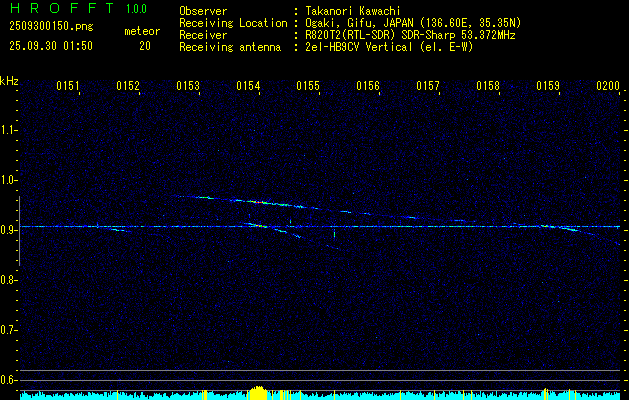Click the 0151 time marker

click(68, 86)
